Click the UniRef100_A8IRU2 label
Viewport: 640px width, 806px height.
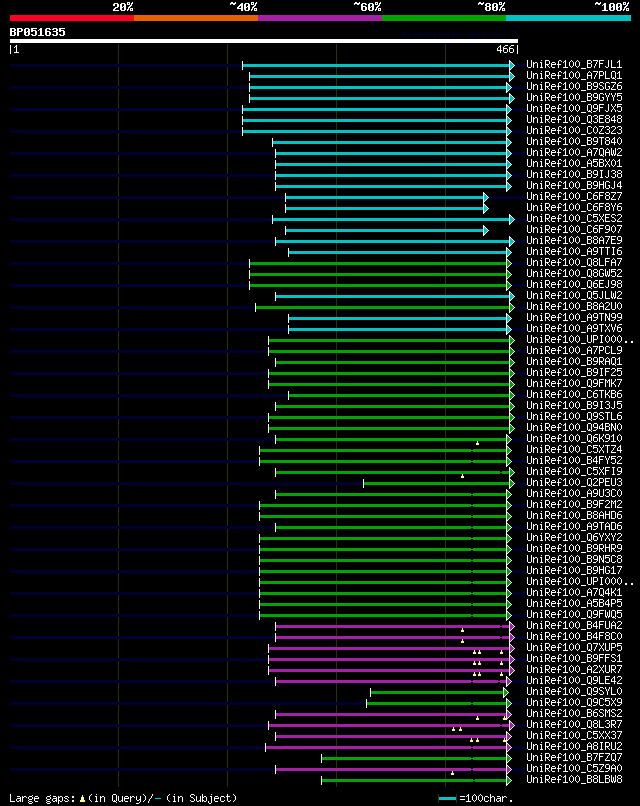[574, 747]
